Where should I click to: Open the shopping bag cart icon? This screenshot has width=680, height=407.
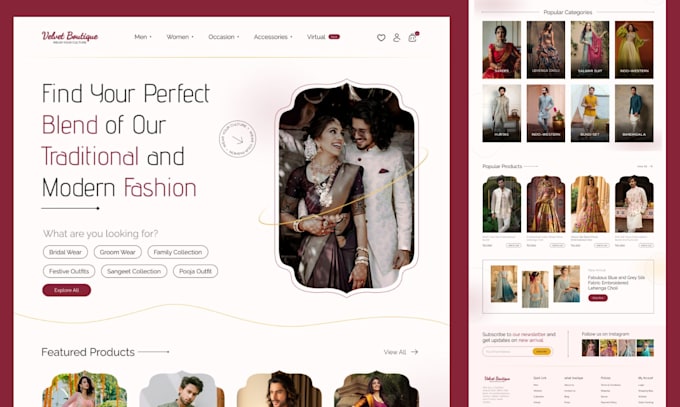point(412,37)
